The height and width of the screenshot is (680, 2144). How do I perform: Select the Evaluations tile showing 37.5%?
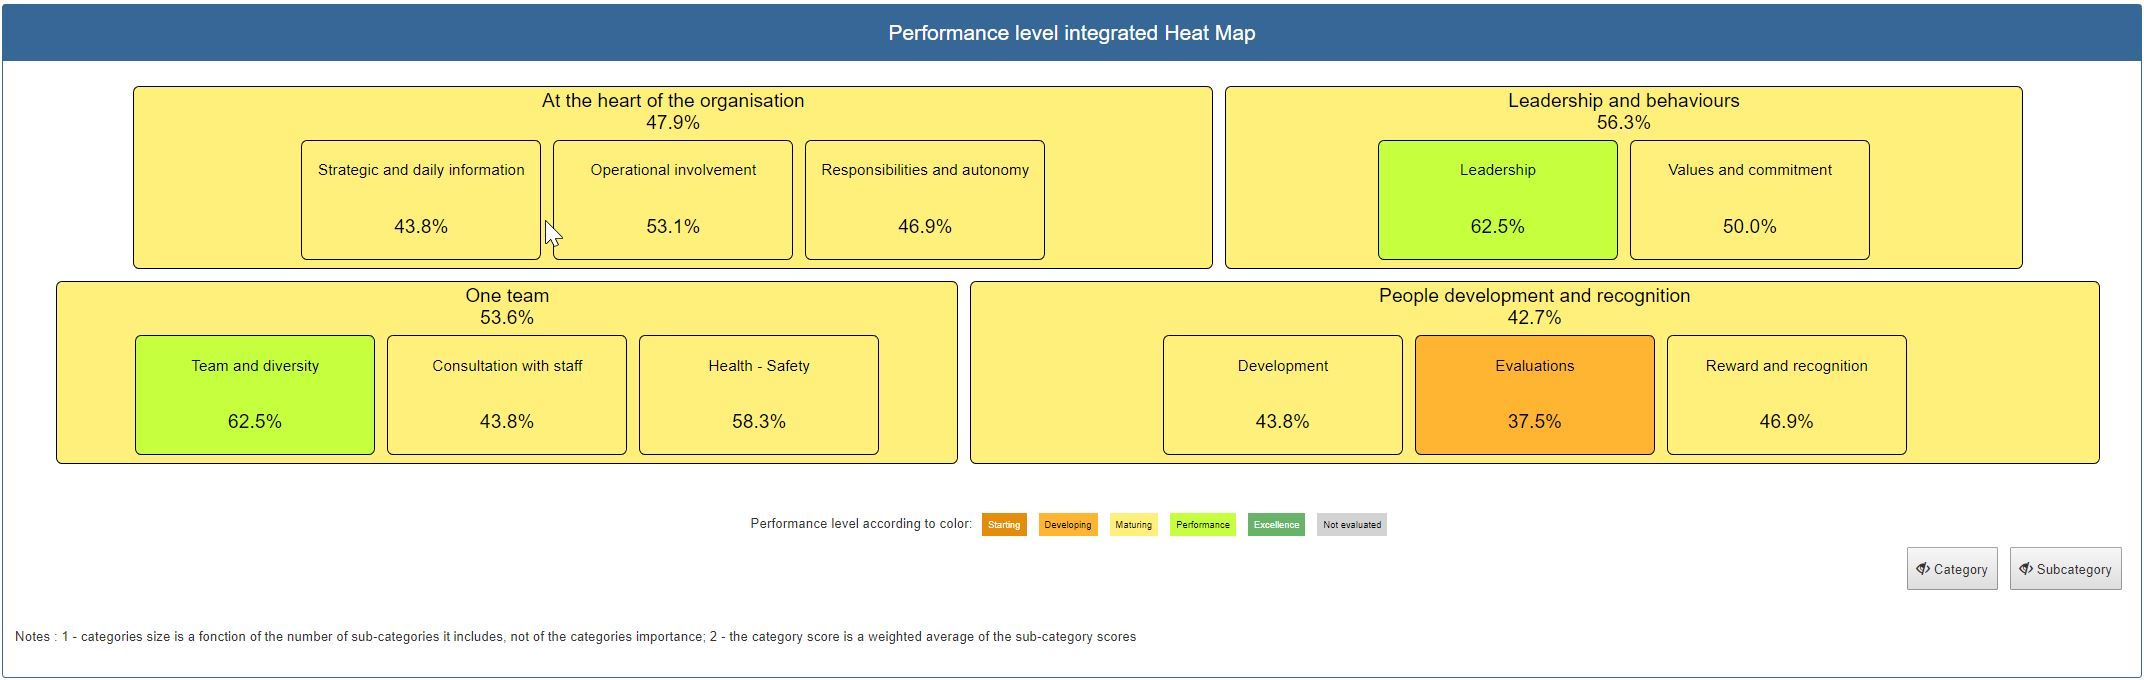1534,394
